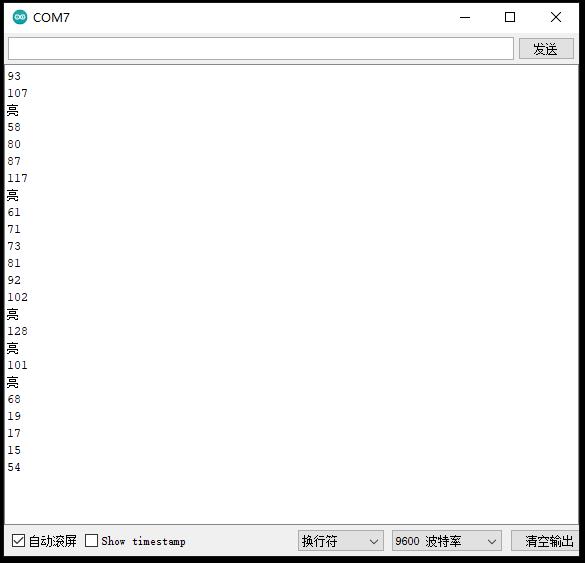Click the last output value 54
This screenshot has height=563, width=585.
[x=14, y=467]
